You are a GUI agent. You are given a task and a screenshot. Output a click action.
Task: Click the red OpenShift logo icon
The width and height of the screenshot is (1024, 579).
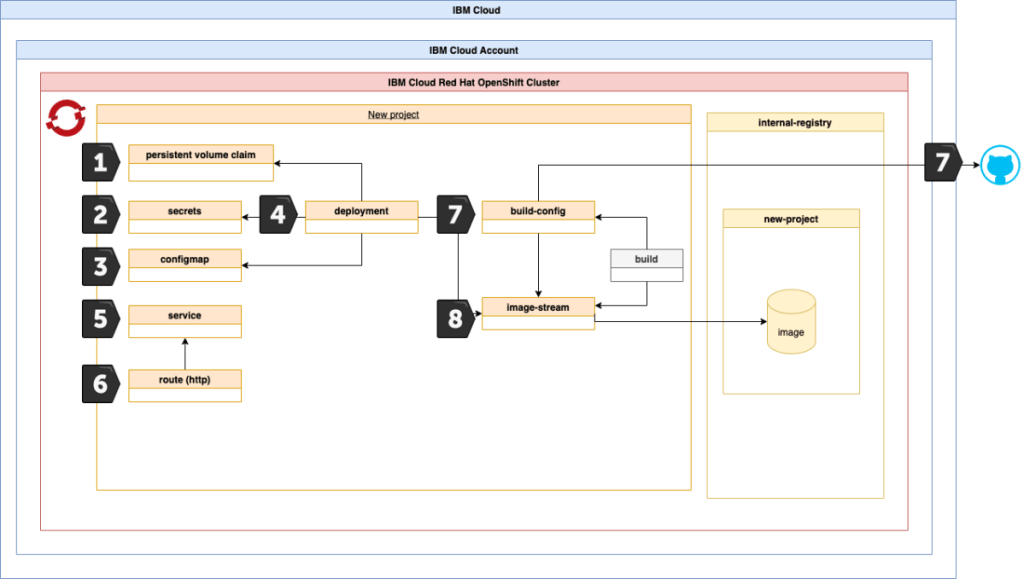(66, 118)
